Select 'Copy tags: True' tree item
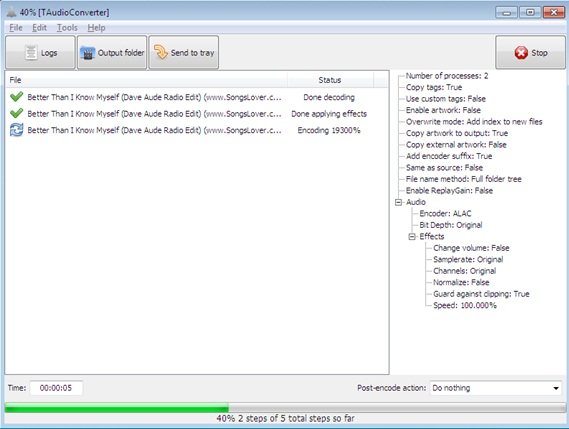 click(434, 87)
